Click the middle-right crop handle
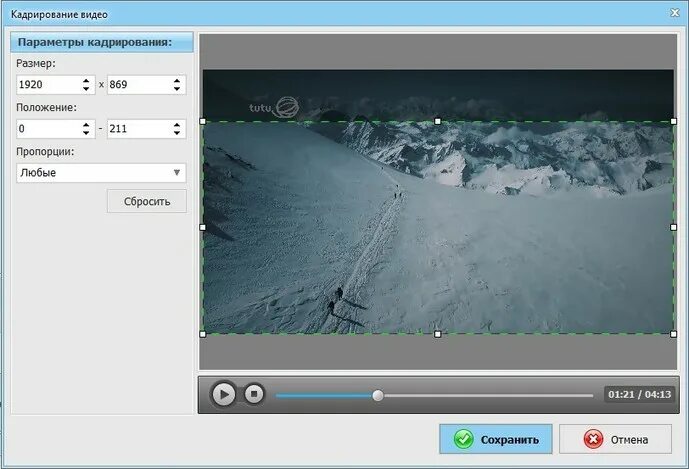Image resolution: width=689 pixels, height=469 pixels. [674, 227]
